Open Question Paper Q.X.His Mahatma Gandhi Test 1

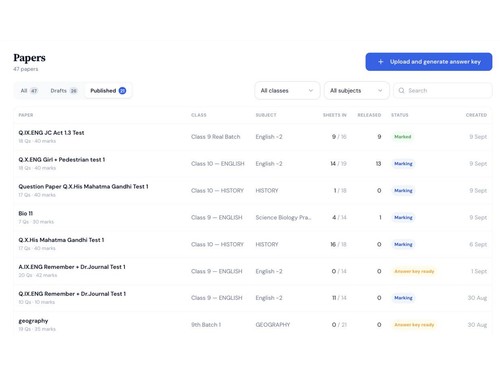[x=83, y=187]
